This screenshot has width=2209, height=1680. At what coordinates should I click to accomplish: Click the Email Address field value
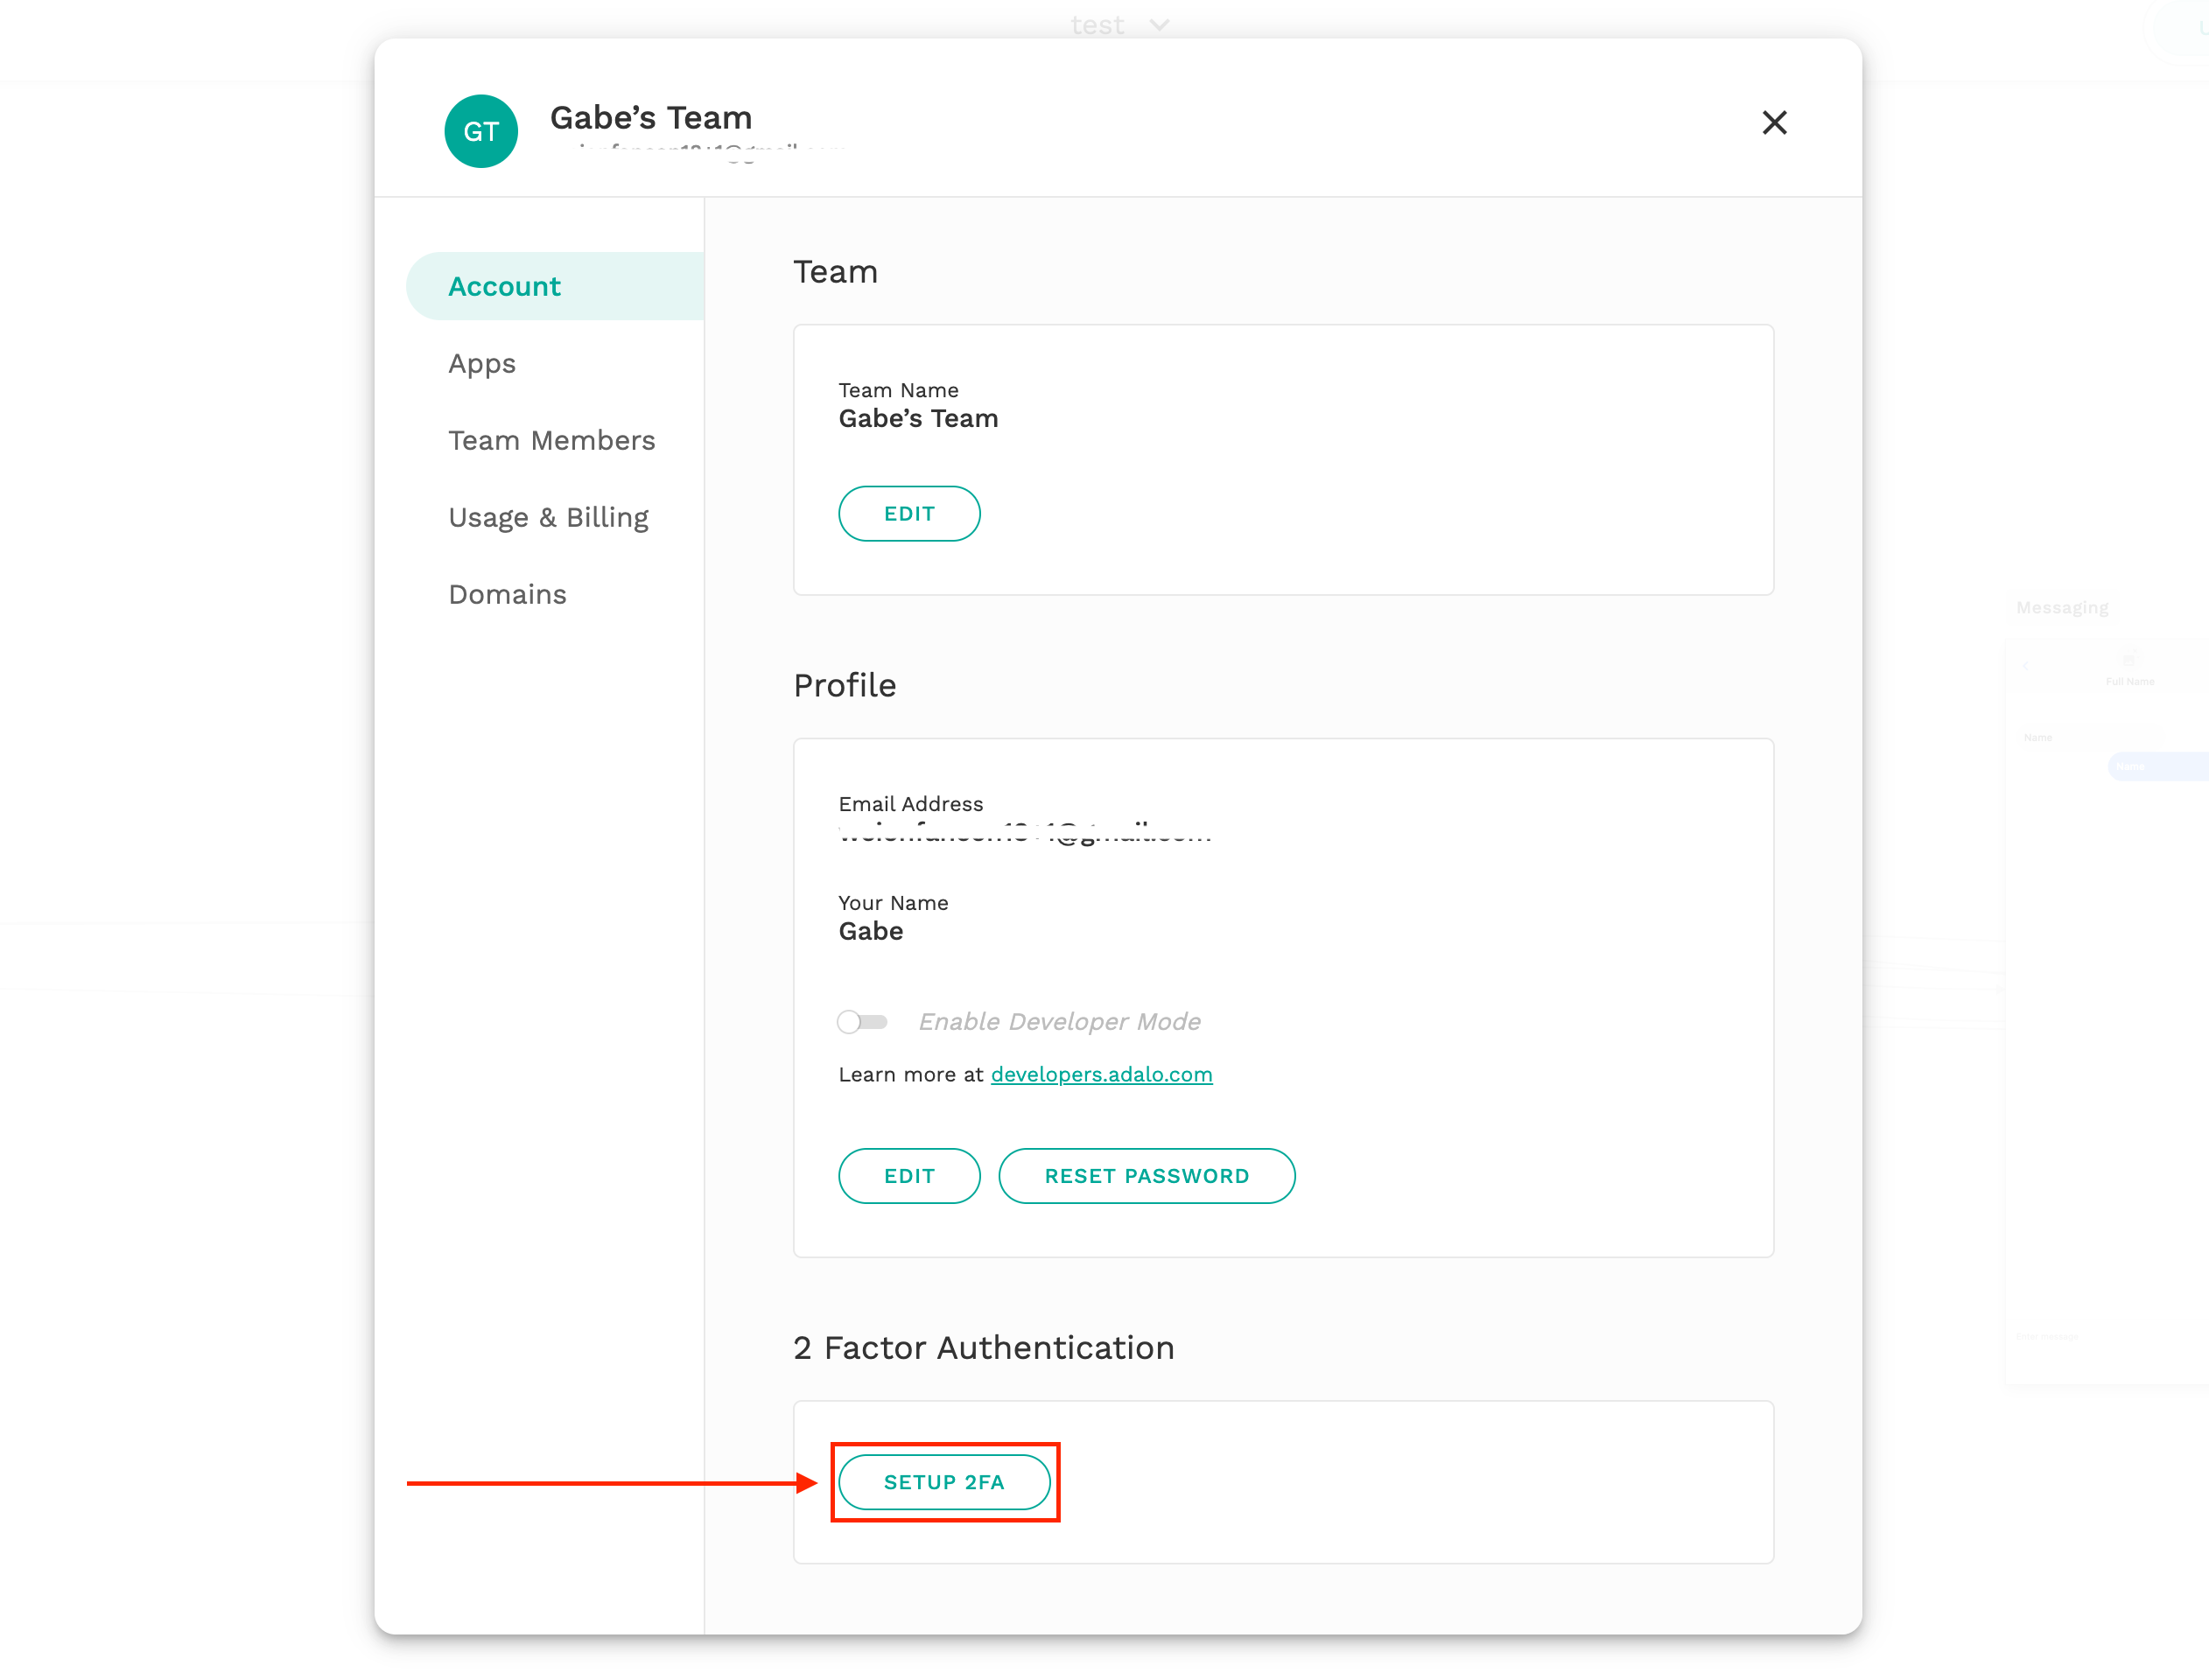click(x=1024, y=833)
